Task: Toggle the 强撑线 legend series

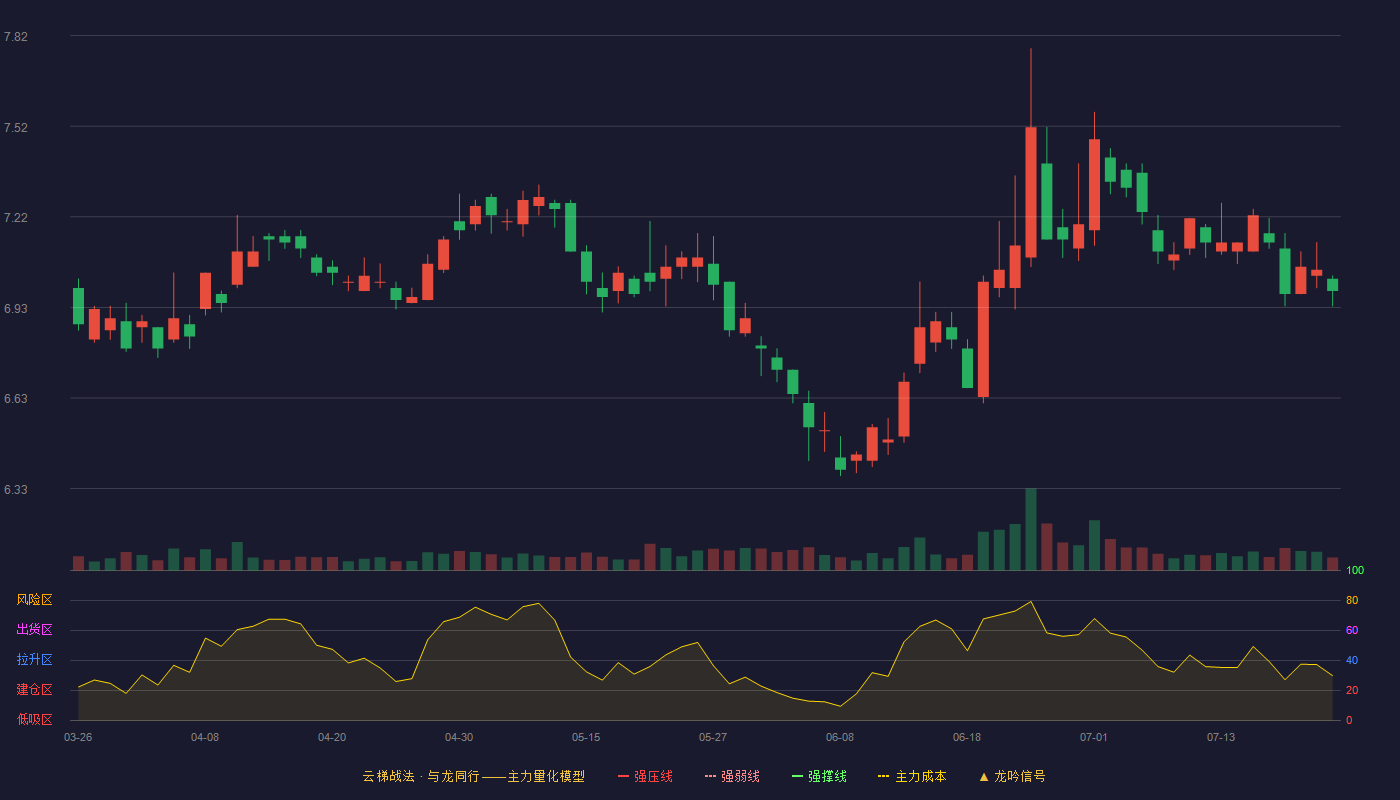Action: (x=819, y=776)
